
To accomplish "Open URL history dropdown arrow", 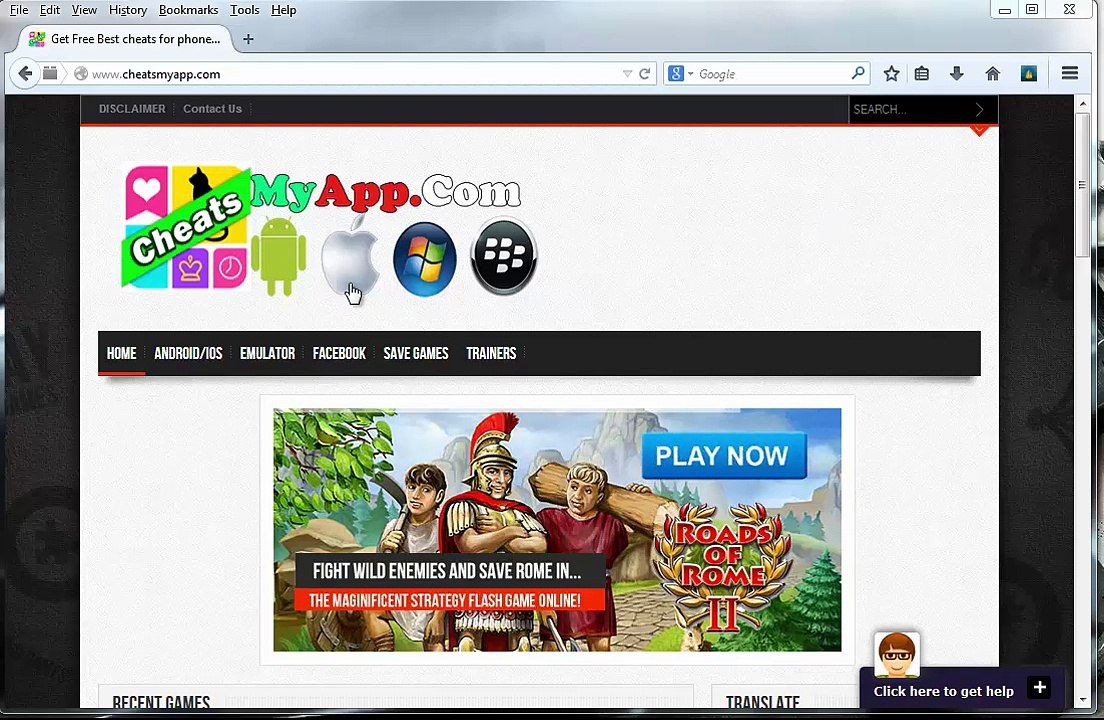I will 627,73.
